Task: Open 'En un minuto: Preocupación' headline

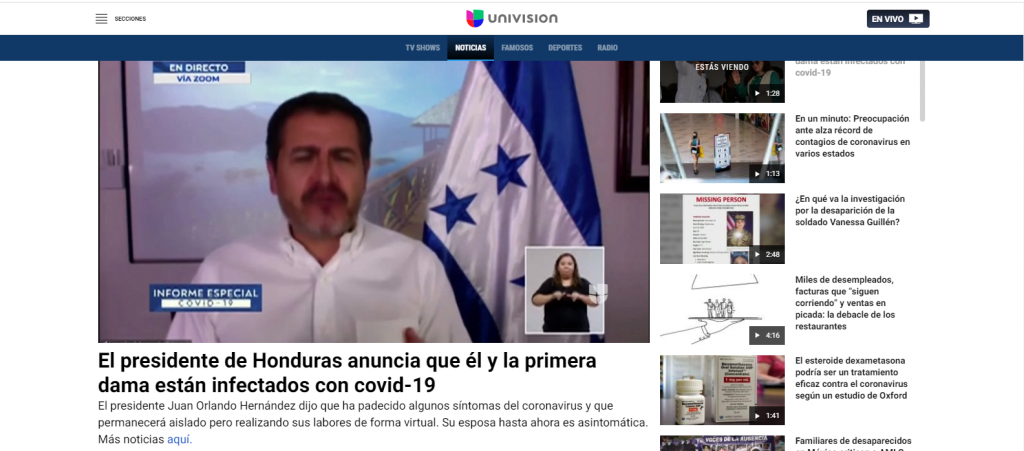Action: (853, 136)
